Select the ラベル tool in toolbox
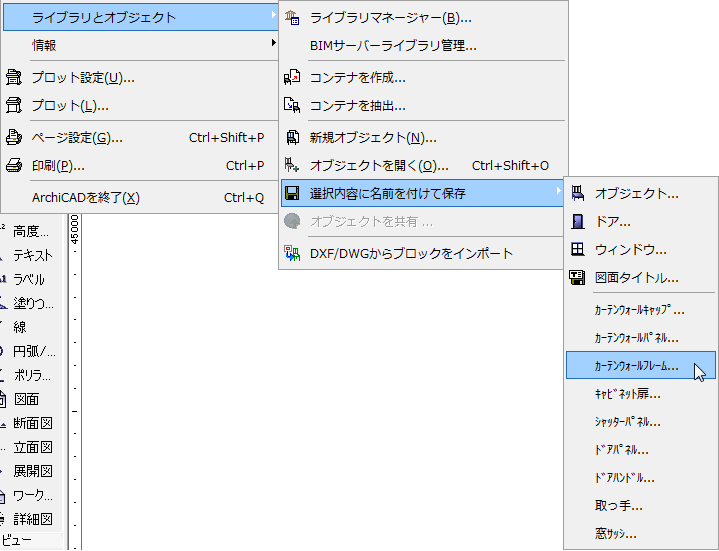This screenshot has height=551, width=719. (30, 279)
